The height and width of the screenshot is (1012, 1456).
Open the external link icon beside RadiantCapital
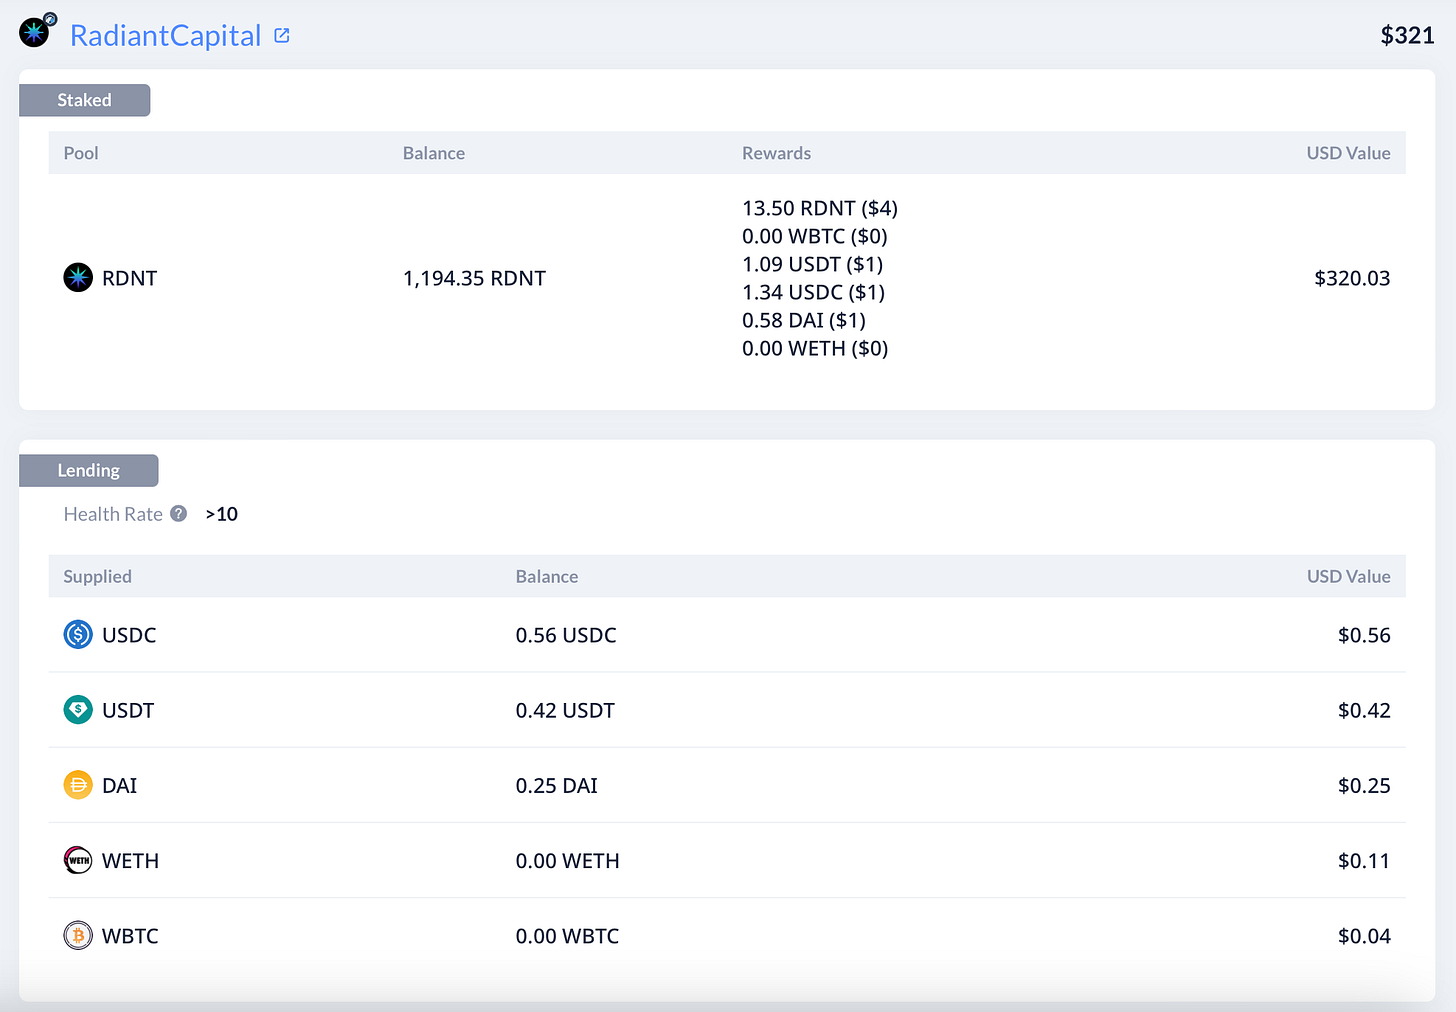tap(282, 36)
